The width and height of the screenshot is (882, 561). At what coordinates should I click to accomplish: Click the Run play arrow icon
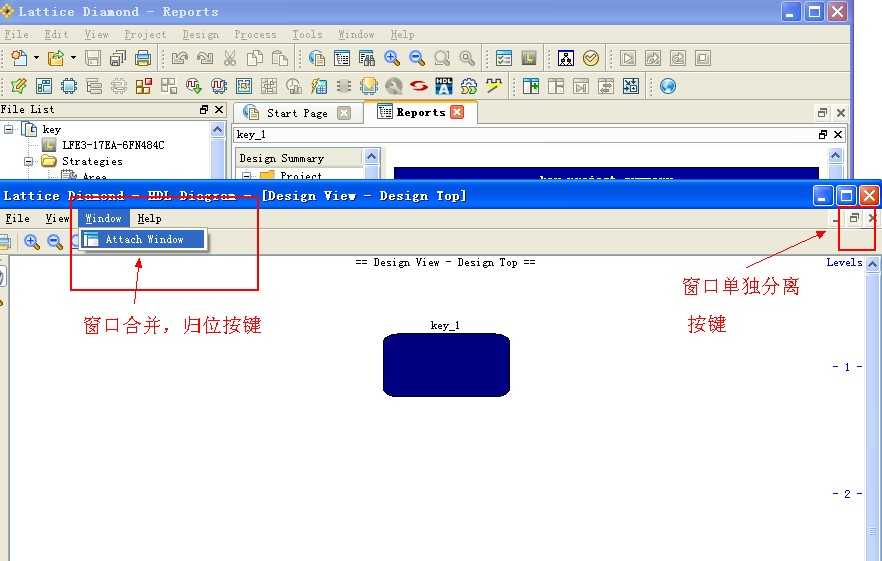628,58
